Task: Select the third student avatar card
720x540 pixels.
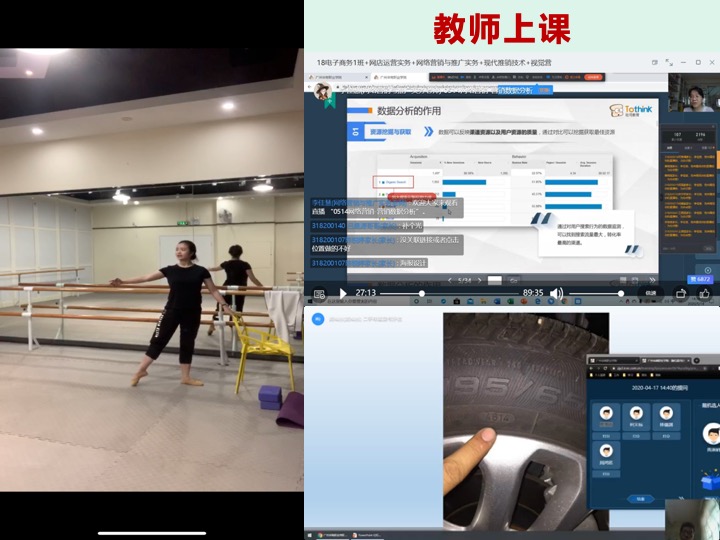Action: (x=665, y=418)
